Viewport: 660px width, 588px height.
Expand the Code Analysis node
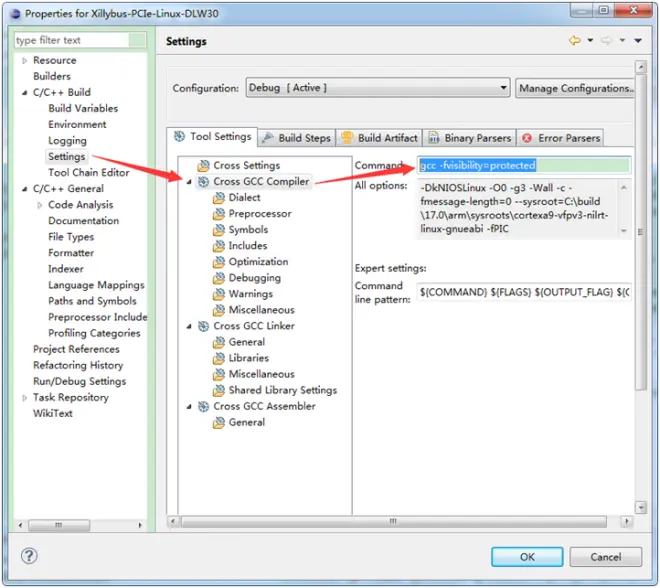point(40,205)
